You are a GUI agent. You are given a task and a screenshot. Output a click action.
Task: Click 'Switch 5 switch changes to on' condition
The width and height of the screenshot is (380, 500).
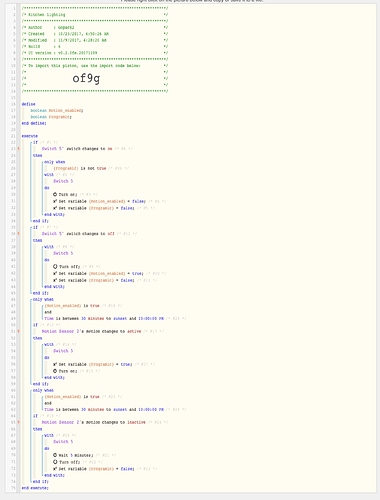pyautogui.click(x=77, y=149)
